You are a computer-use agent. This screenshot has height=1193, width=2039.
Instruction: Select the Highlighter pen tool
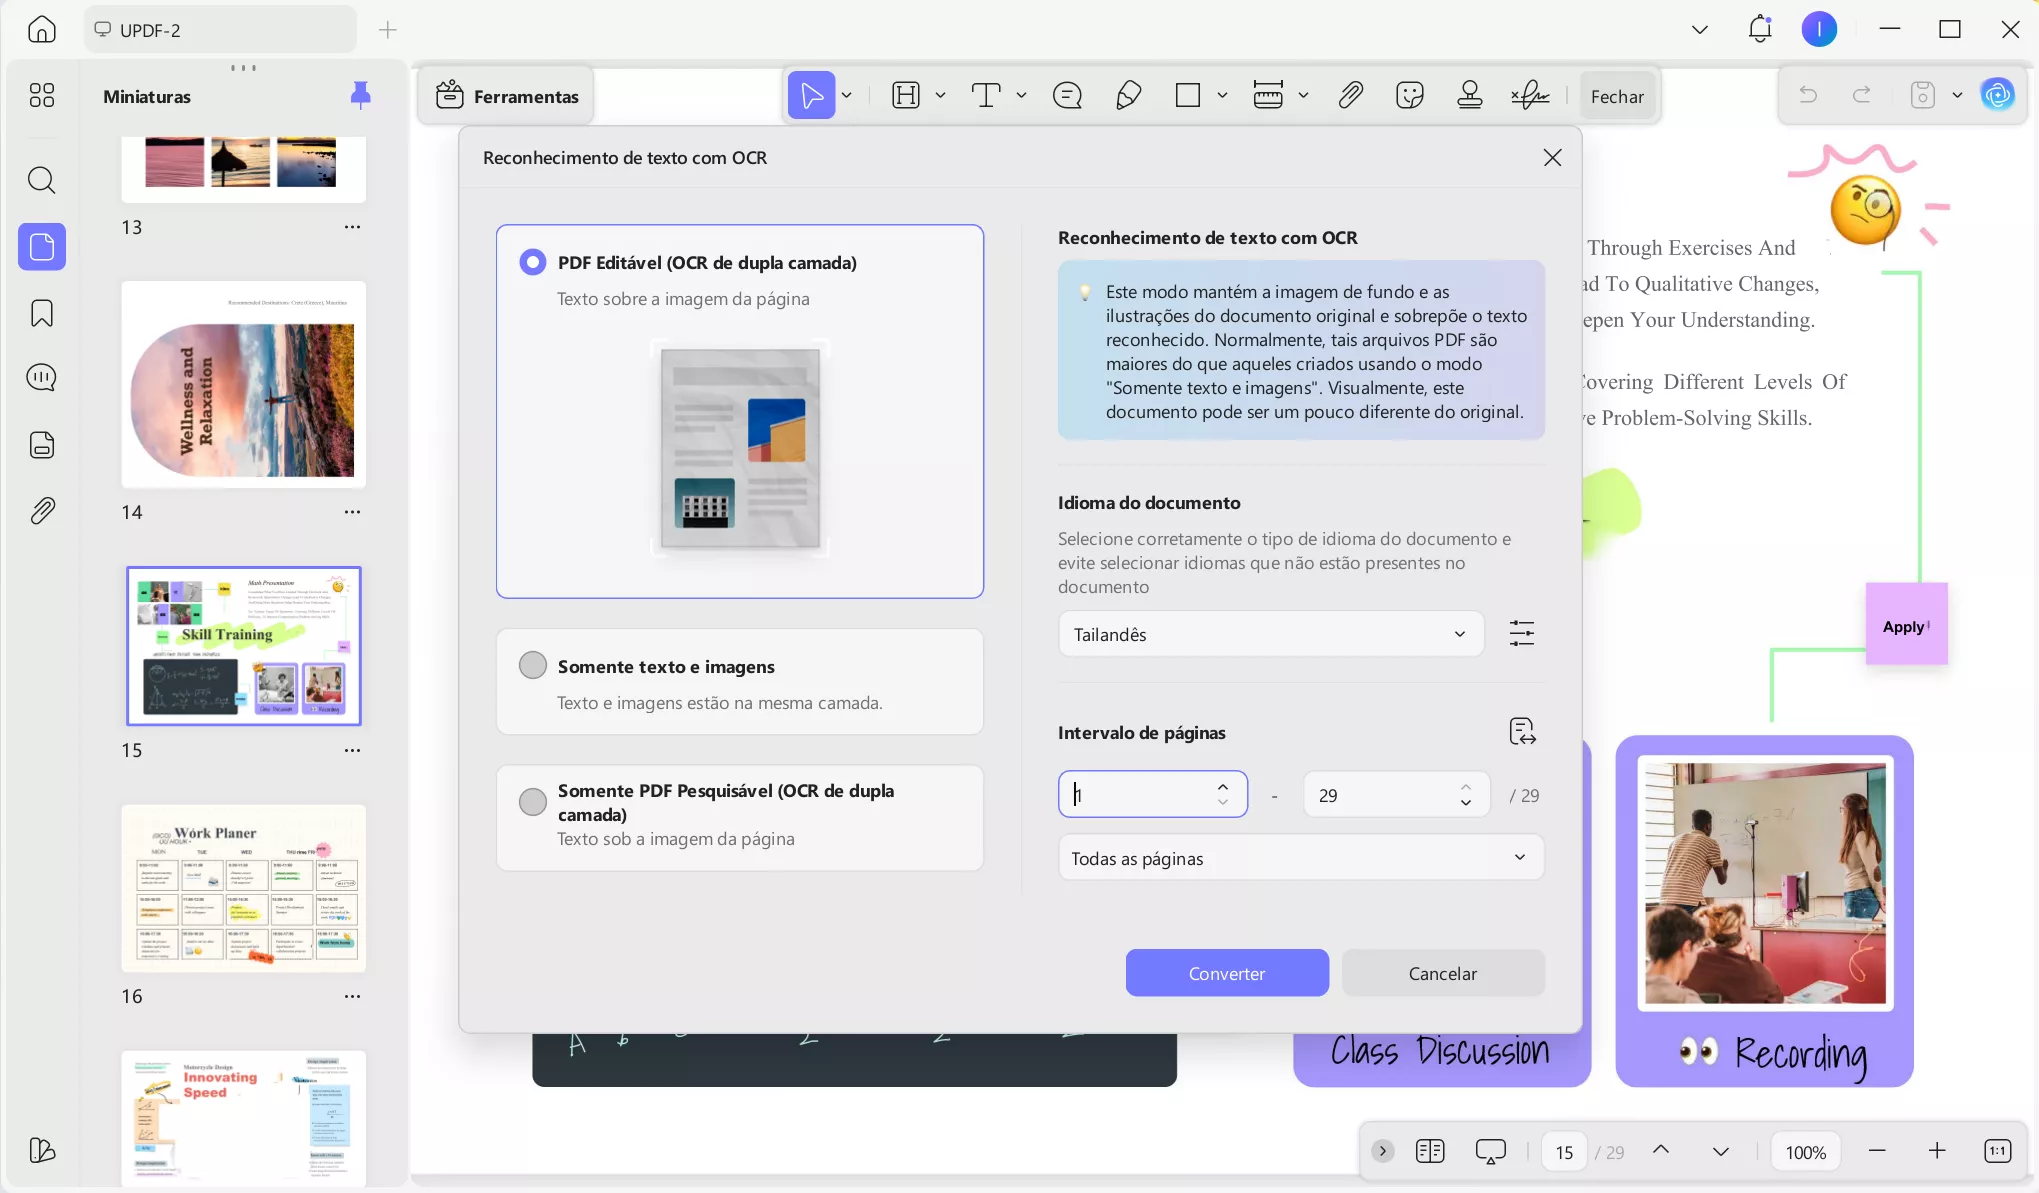coord(1128,95)
